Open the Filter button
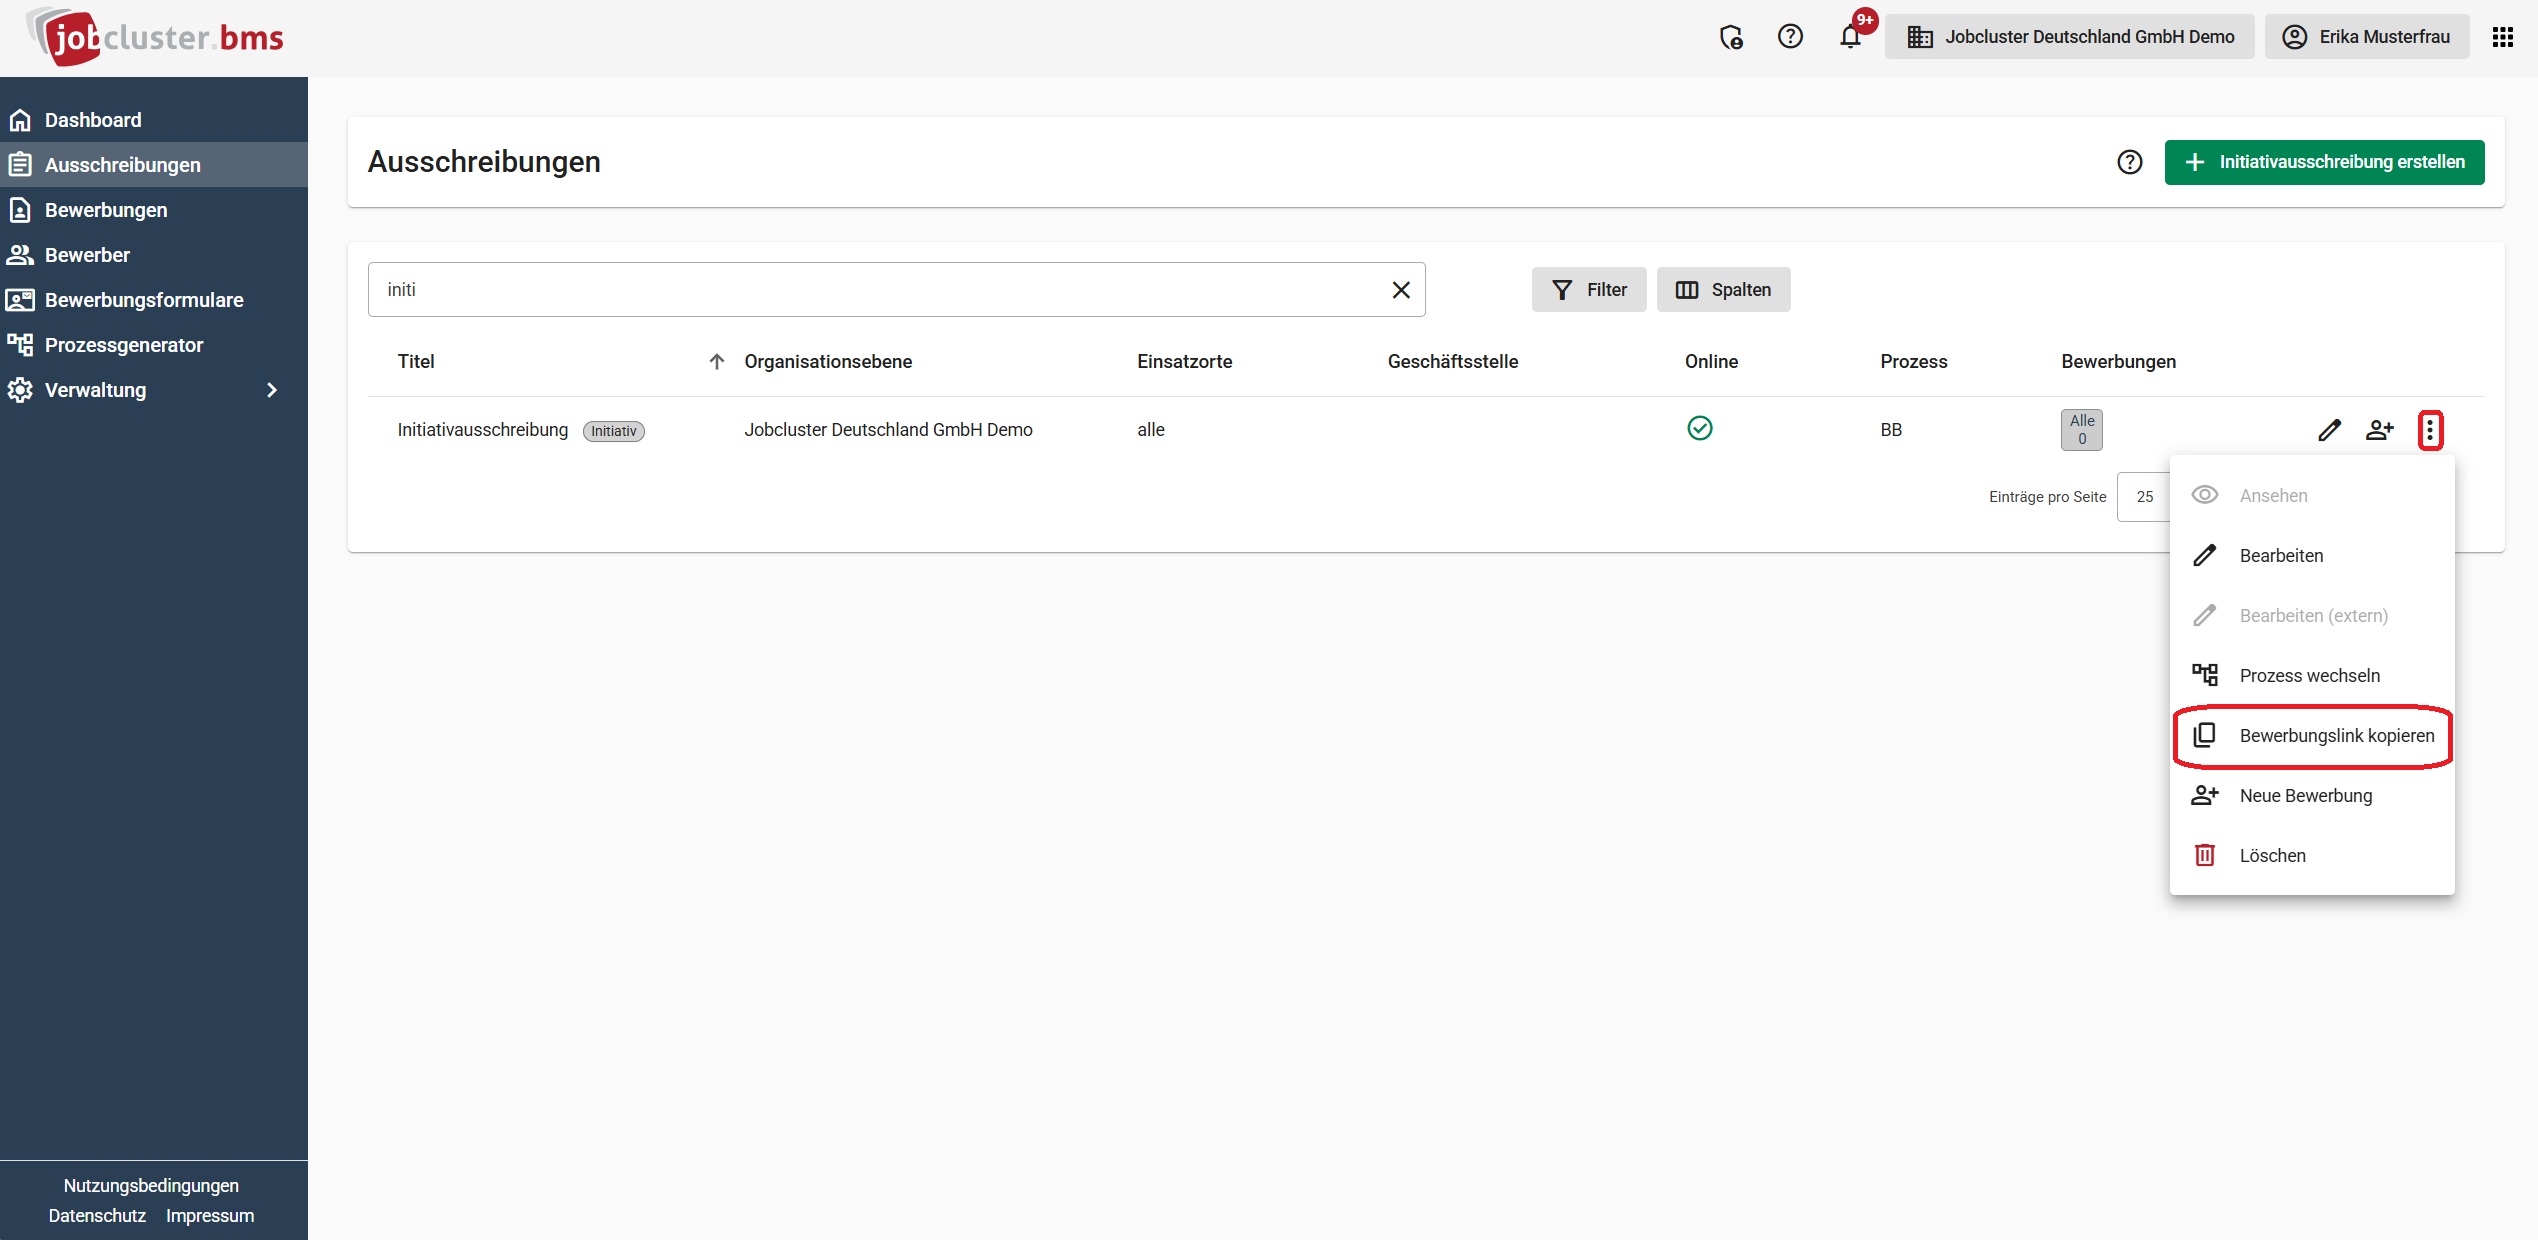The width and height of the screenshot is (2538, 1240). (1588, 290)
